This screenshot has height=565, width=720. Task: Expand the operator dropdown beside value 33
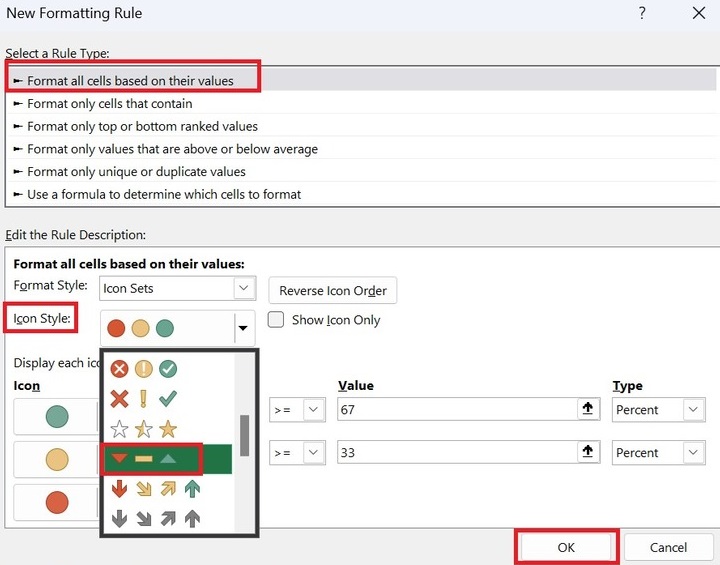point(314,453)
